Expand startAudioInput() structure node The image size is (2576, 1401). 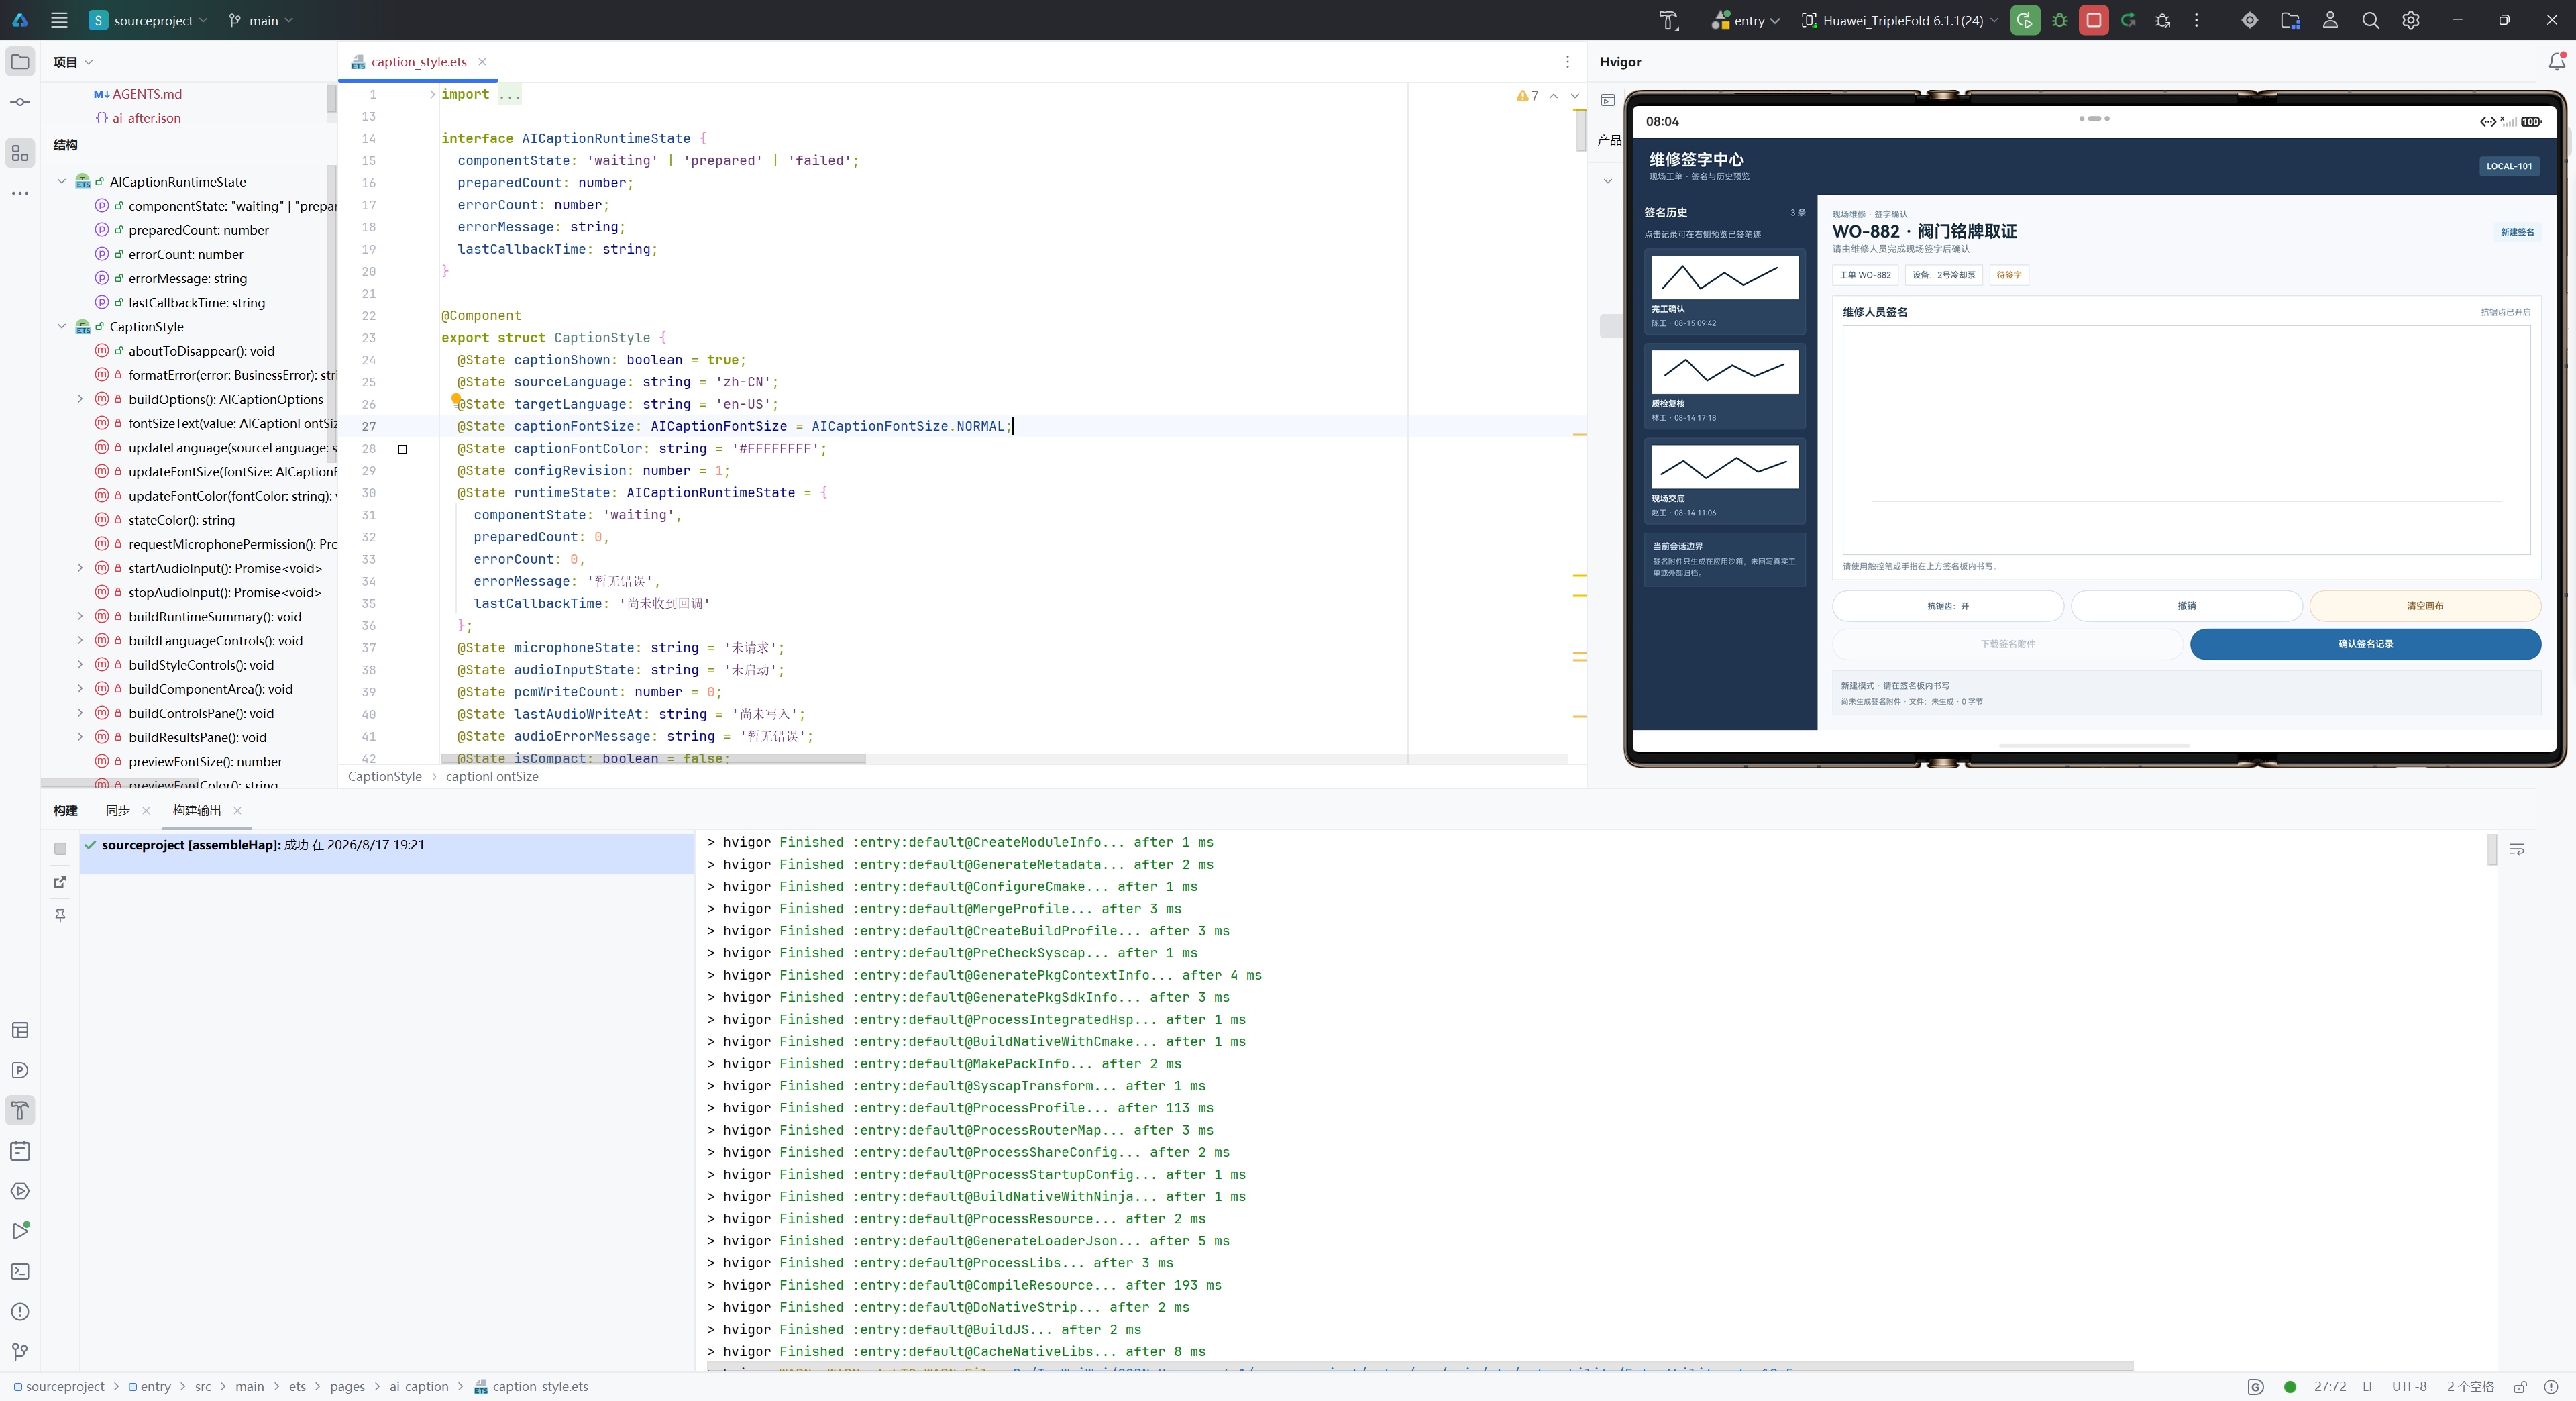pyautogui.click(x=80, y=568)
